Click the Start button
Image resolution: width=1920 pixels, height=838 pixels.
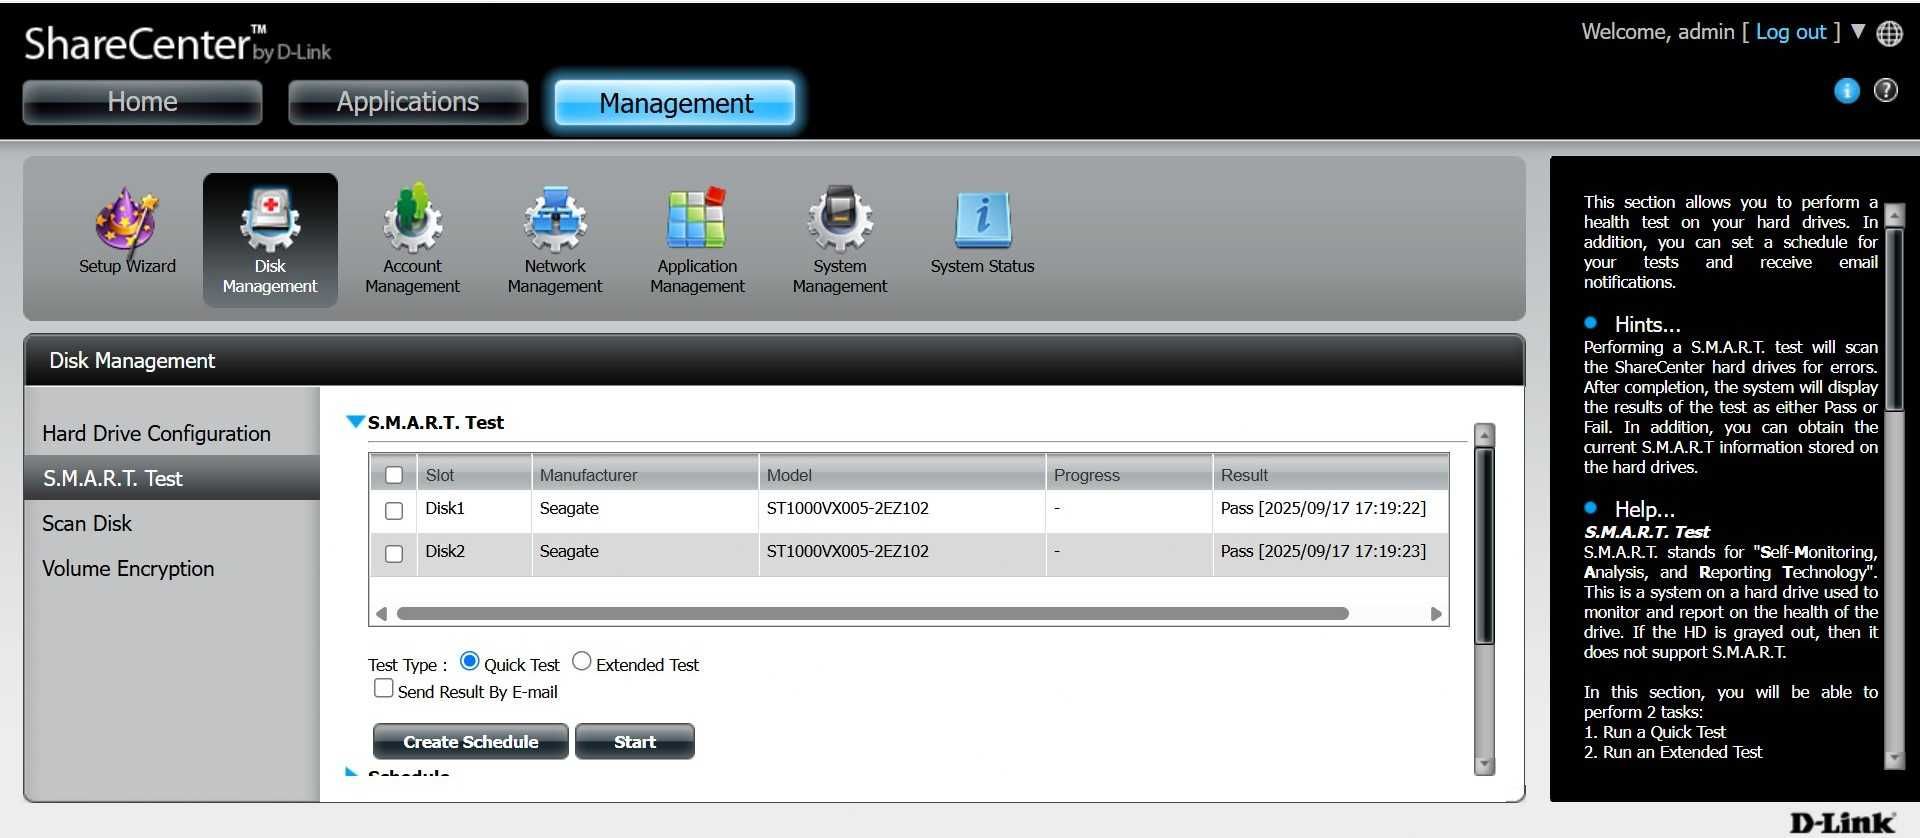(635, 741)
